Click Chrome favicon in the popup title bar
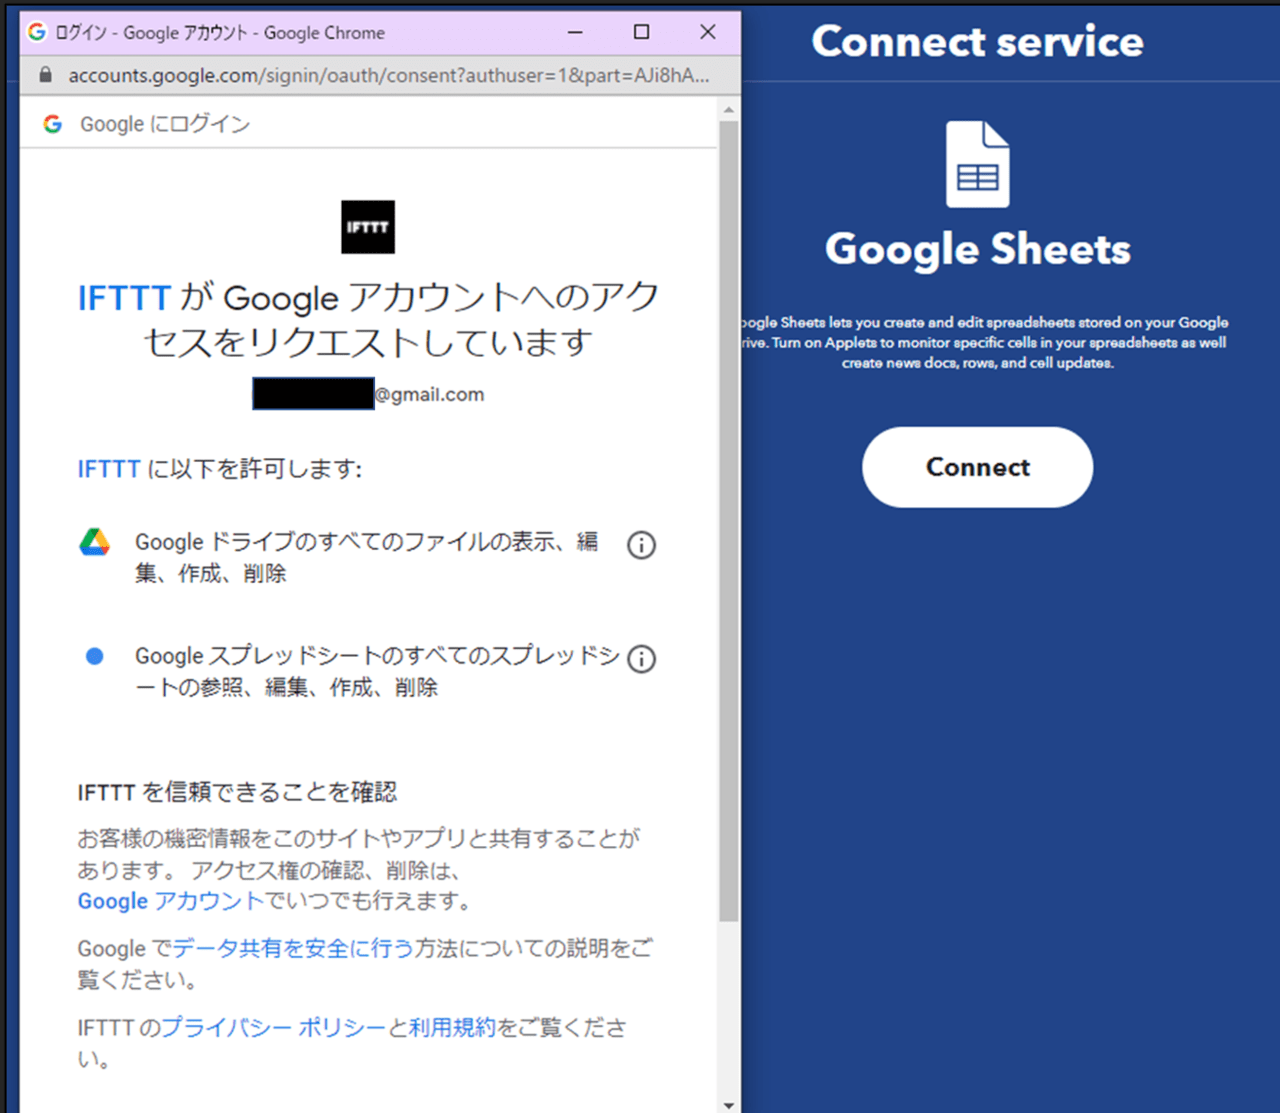This screenshot has width=1280, height=1113. 37,32
